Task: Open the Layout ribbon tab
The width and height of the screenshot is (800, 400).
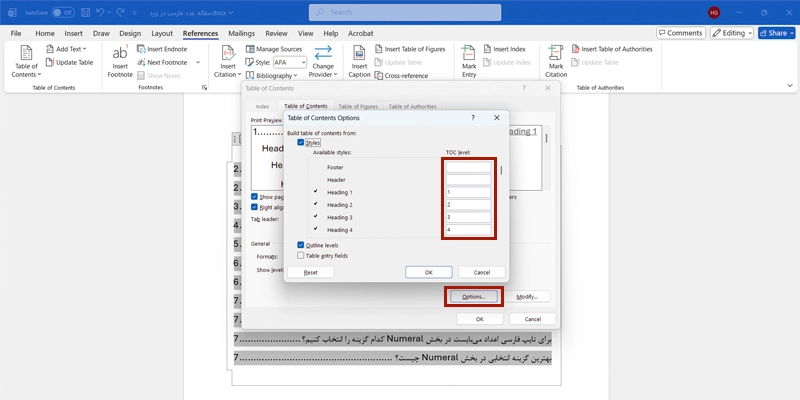Action: [x=162, y=33]
